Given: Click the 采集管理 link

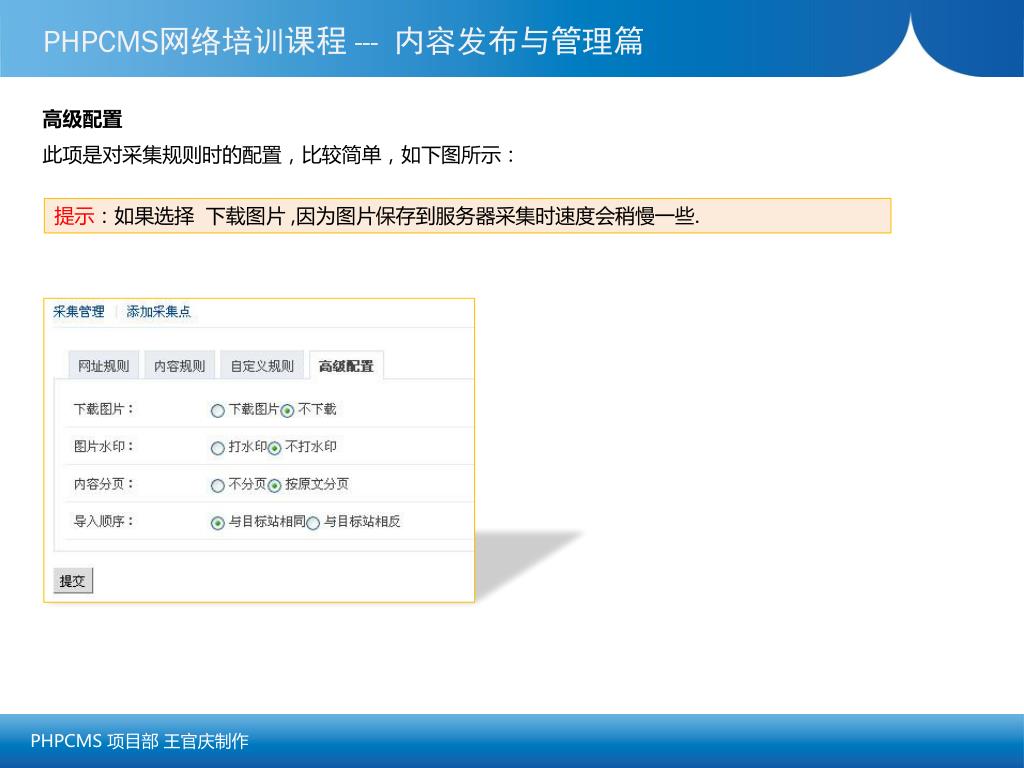Looking at the screenshot, I should [79, 312].
